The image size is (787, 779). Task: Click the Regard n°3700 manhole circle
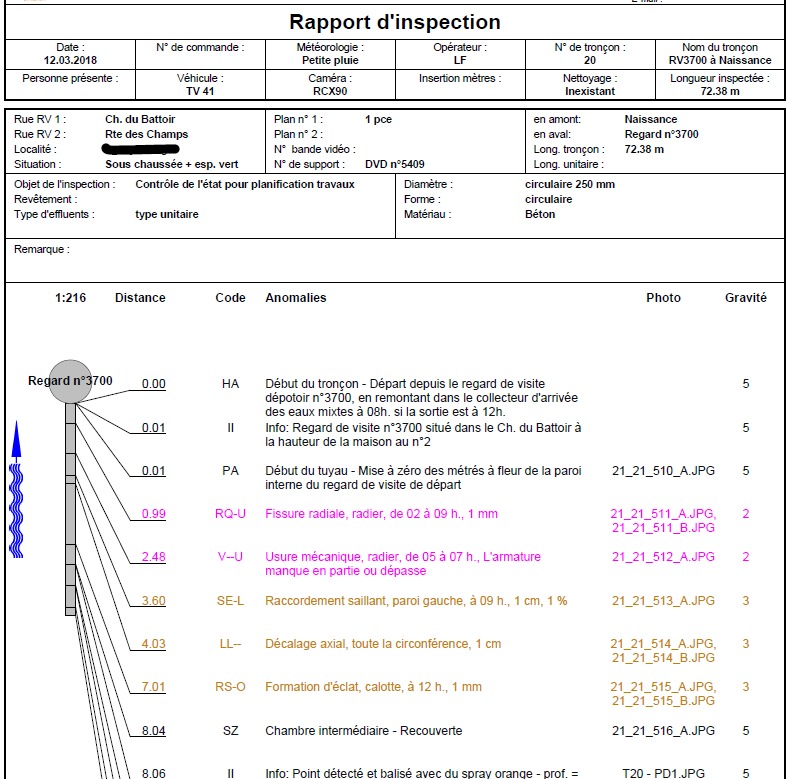point(70,381)
